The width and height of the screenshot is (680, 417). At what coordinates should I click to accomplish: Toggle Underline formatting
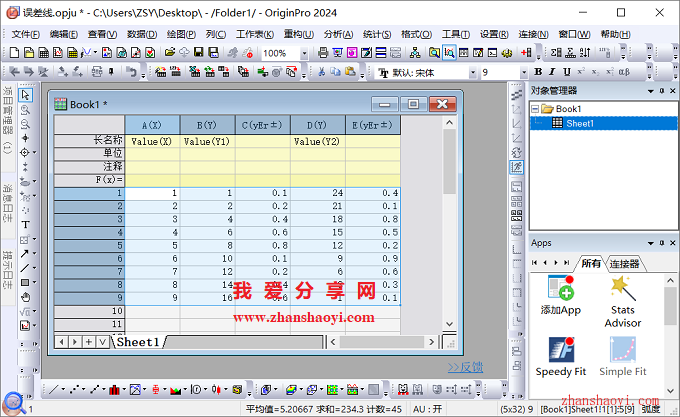pyautogui.click(x=566, y=72)
